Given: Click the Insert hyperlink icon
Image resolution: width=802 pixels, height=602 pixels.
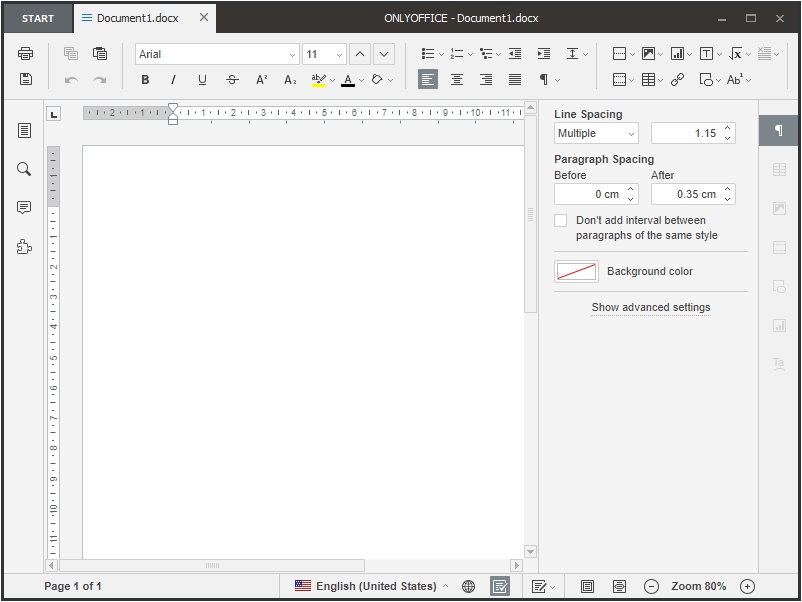Looking at the screenshot, I should click(677, 80).
